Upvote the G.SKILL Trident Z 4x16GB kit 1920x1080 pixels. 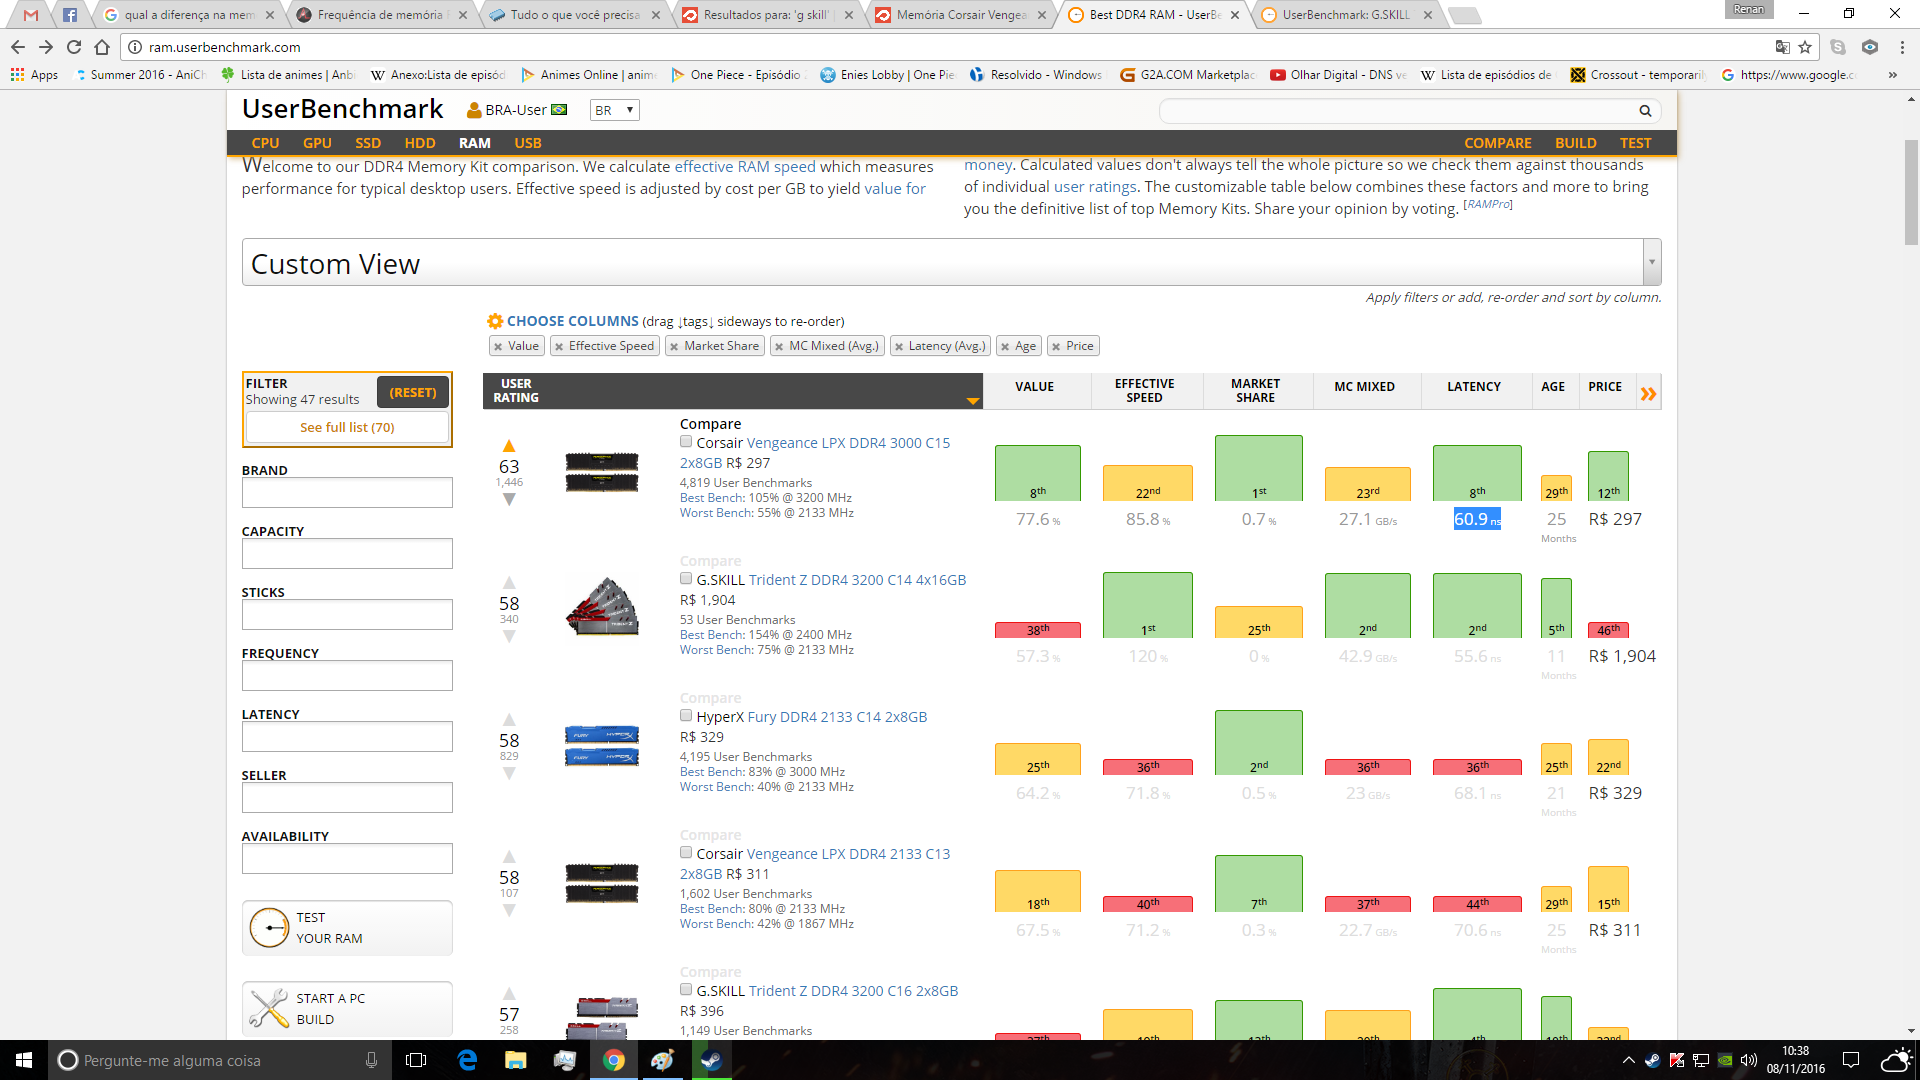509,583
